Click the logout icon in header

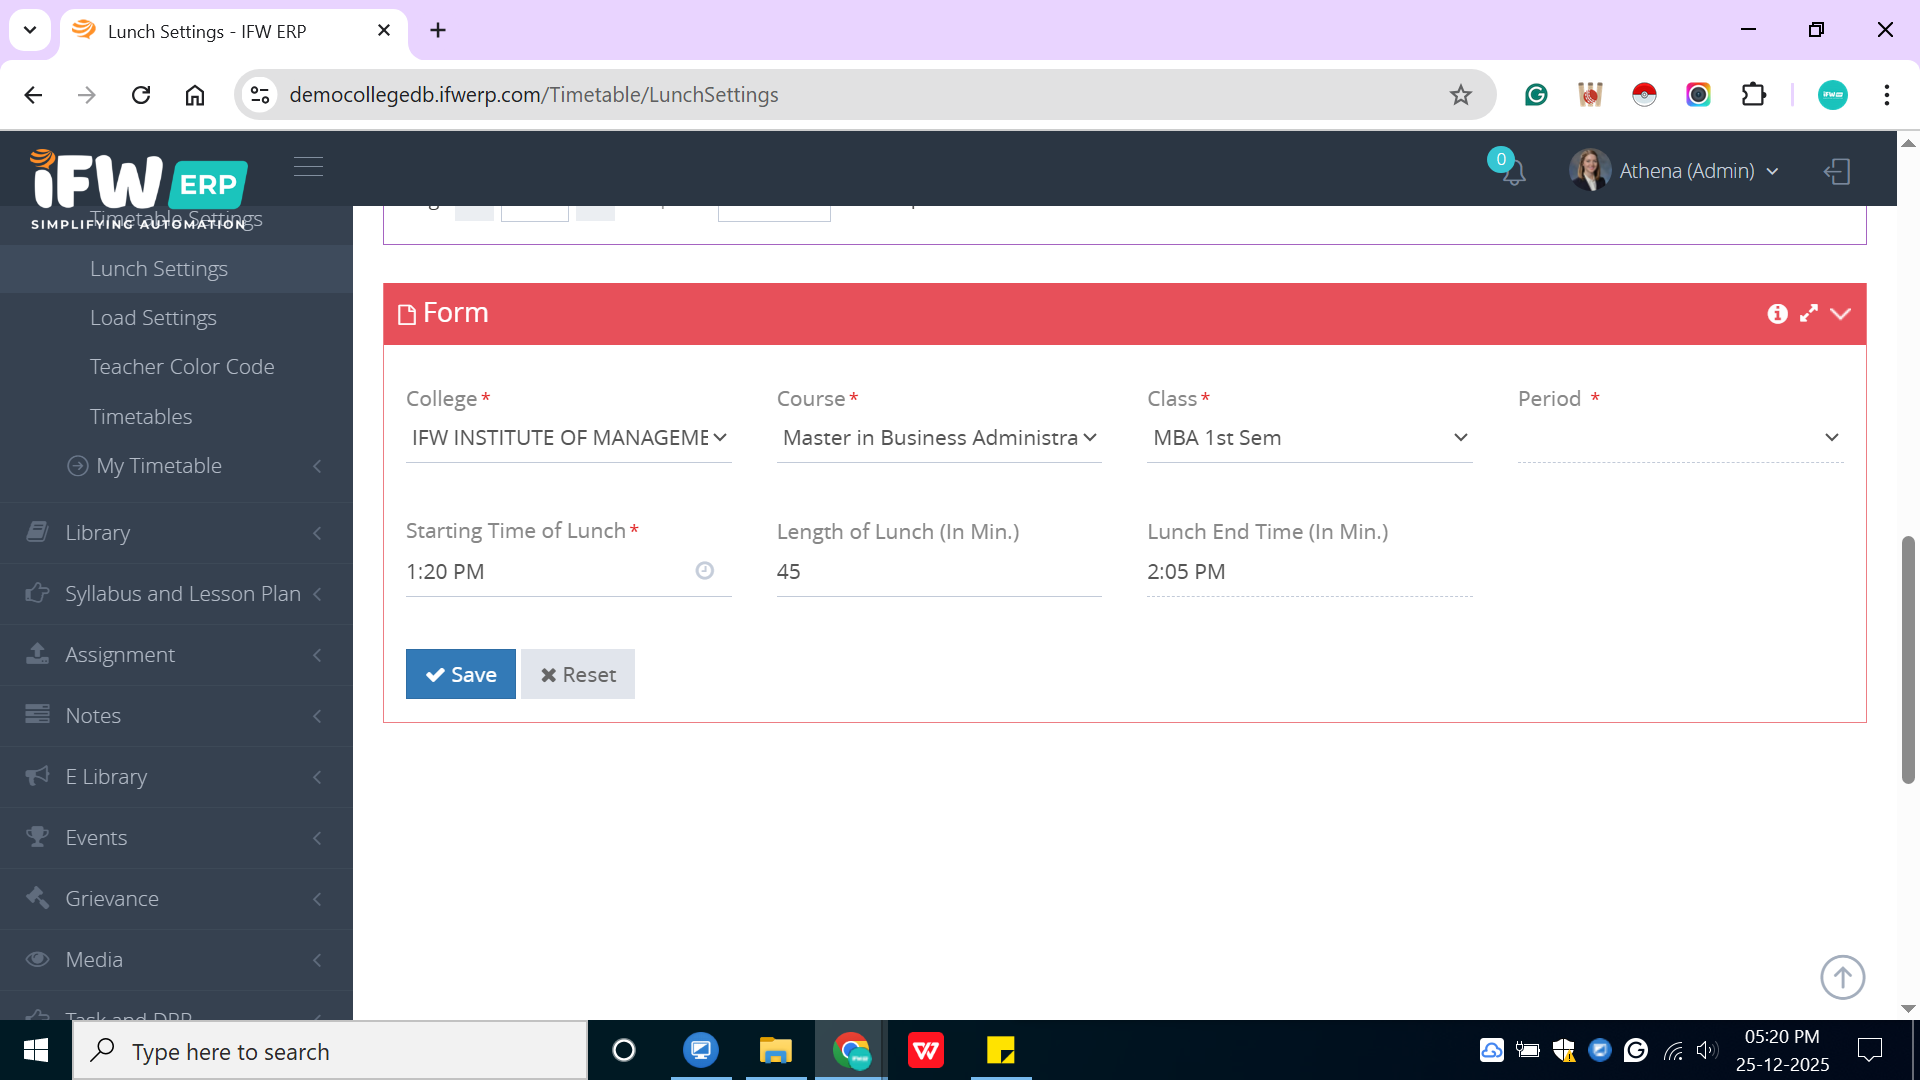coord(1837,171)
